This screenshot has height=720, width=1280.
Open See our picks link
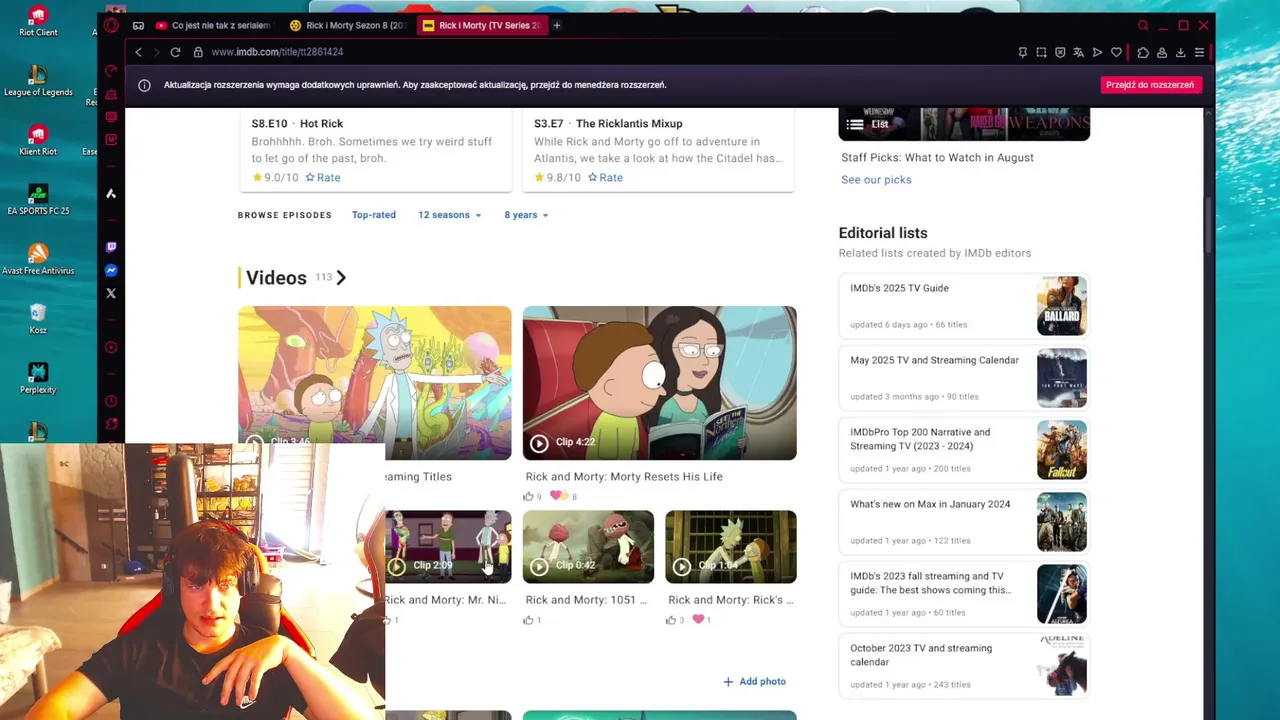(x=876, y=180)
